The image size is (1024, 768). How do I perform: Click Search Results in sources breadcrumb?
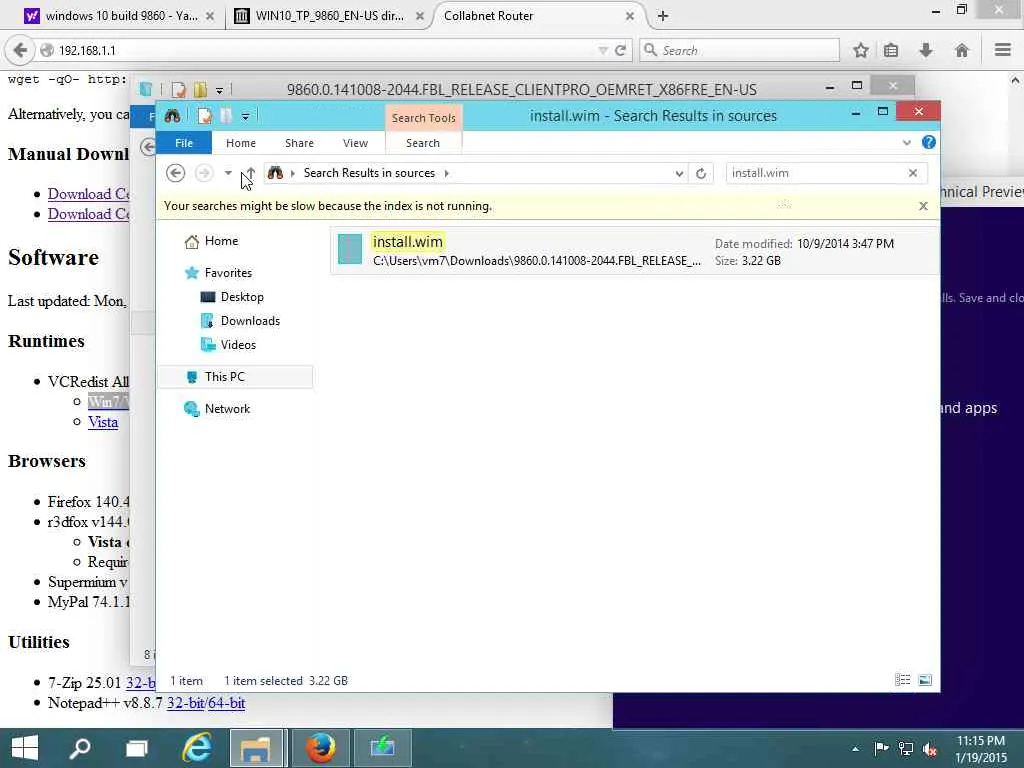pos(369,173)
